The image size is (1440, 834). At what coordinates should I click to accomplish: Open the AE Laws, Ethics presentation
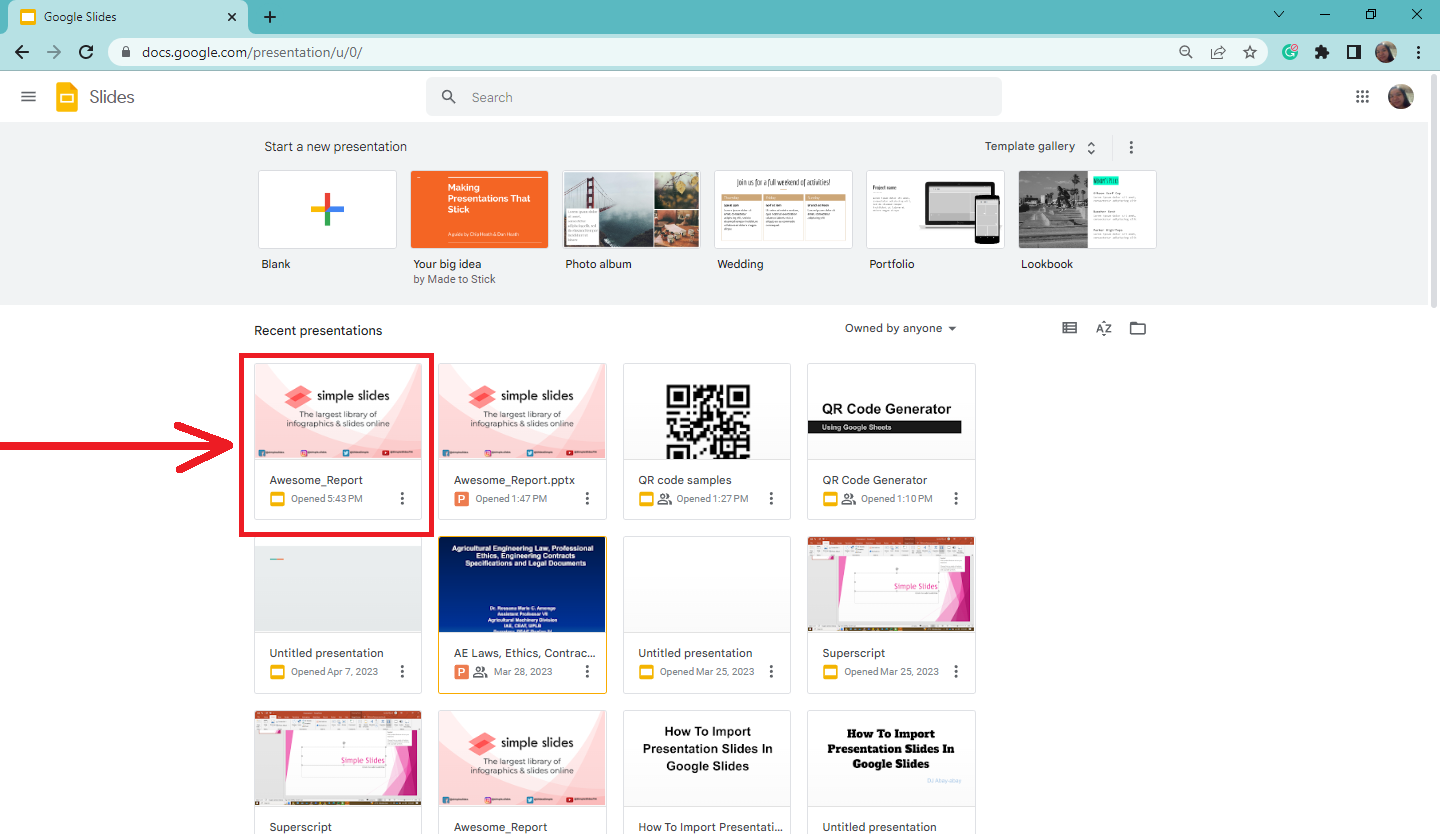(x=522, y=614)
